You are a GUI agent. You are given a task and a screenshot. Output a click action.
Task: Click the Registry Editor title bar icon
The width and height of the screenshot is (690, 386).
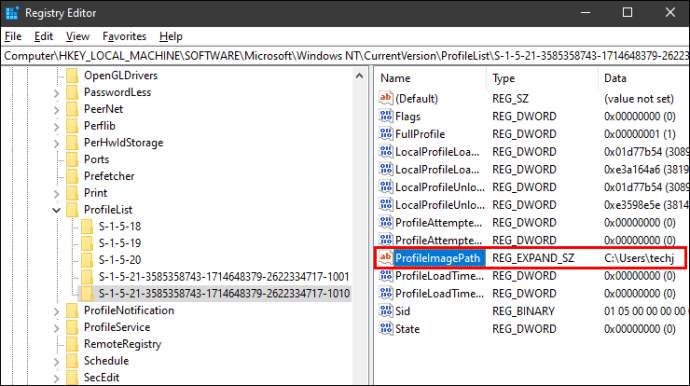pos(12,13)
